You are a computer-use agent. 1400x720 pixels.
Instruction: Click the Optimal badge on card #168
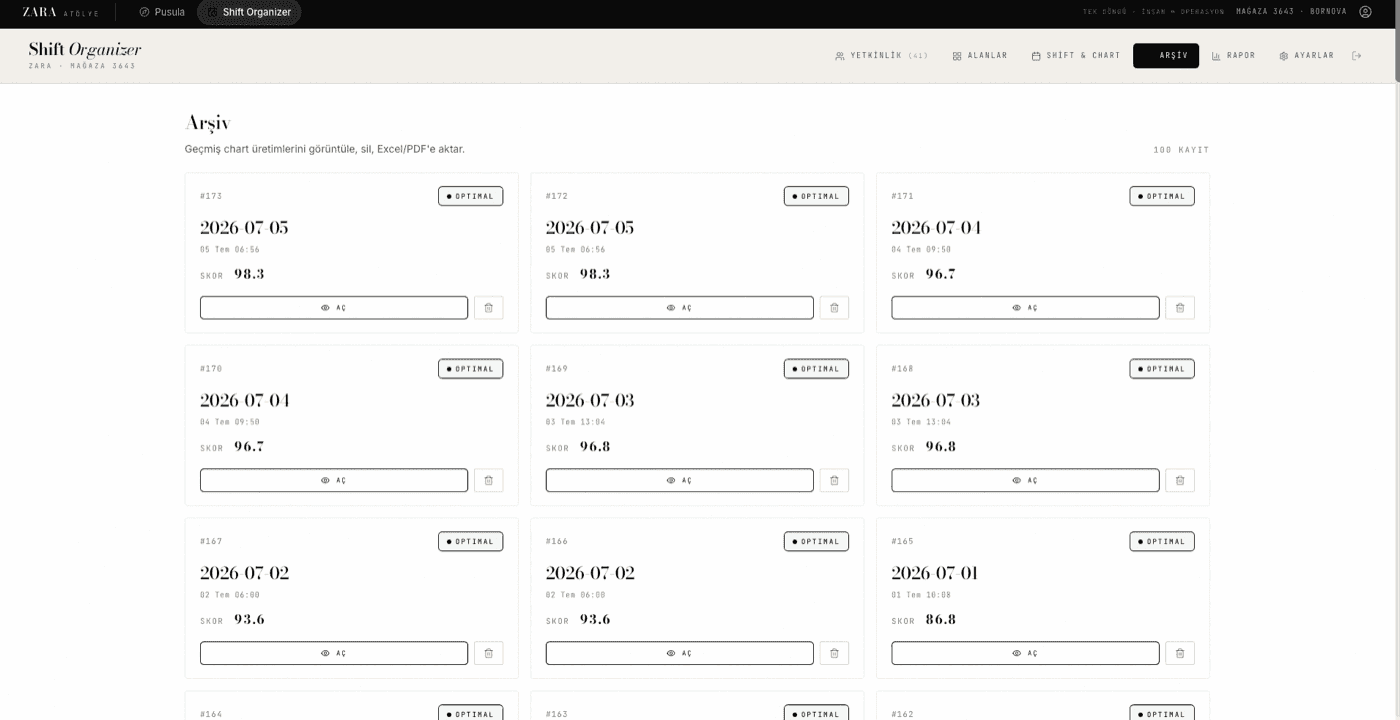[x=1162, y=369]
